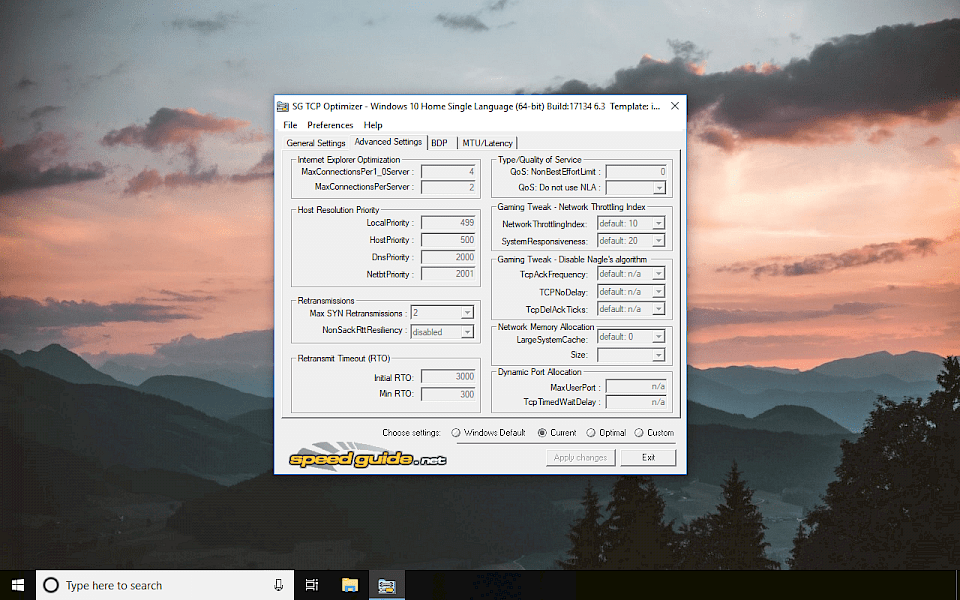Click the SG TCP Optimizer title bar icon
Screen dimensions: 960x600
[x=283, y=107]
